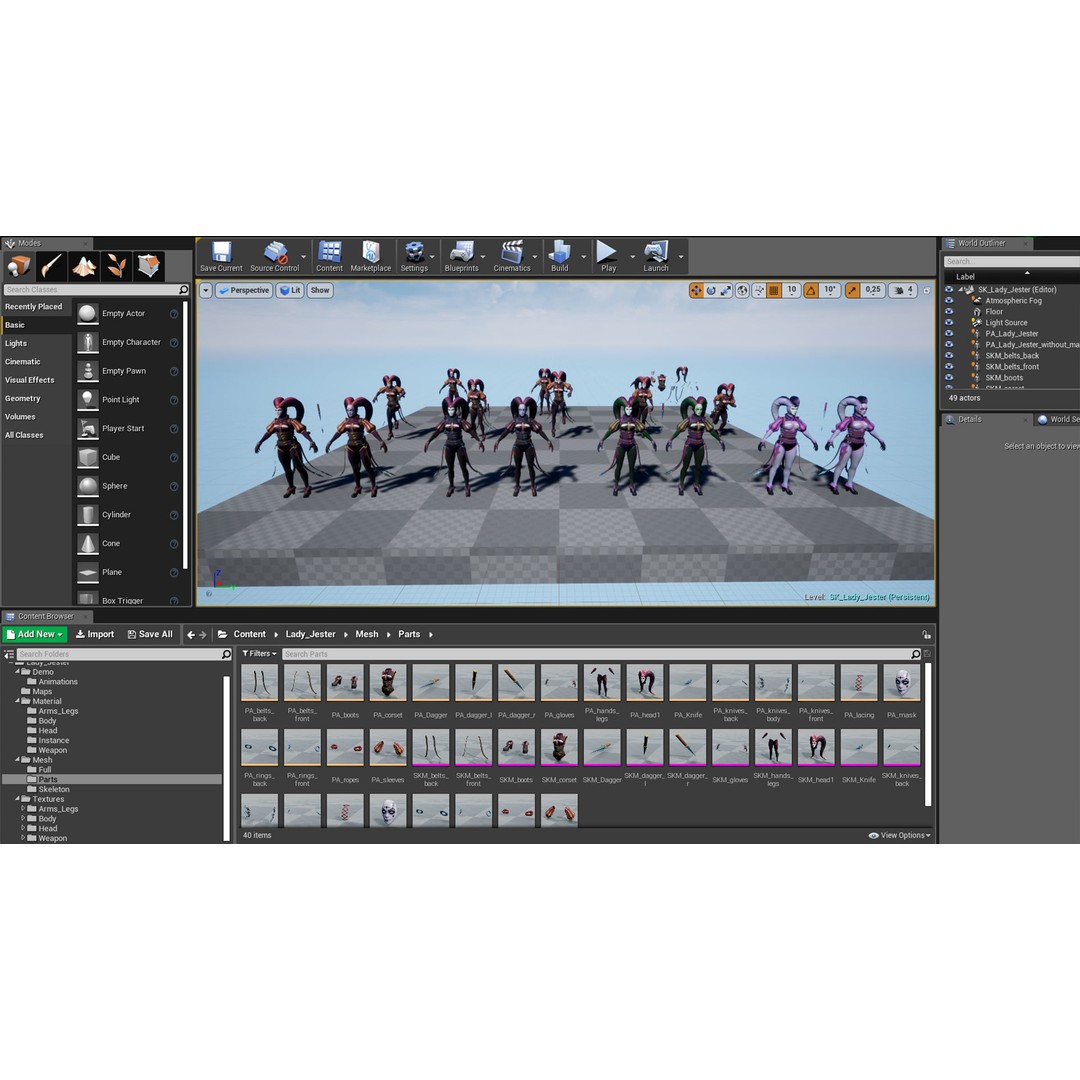Open the Lit view mode dropdown
This screenshot has height=1080, width=1080.
tap(290, 291)
